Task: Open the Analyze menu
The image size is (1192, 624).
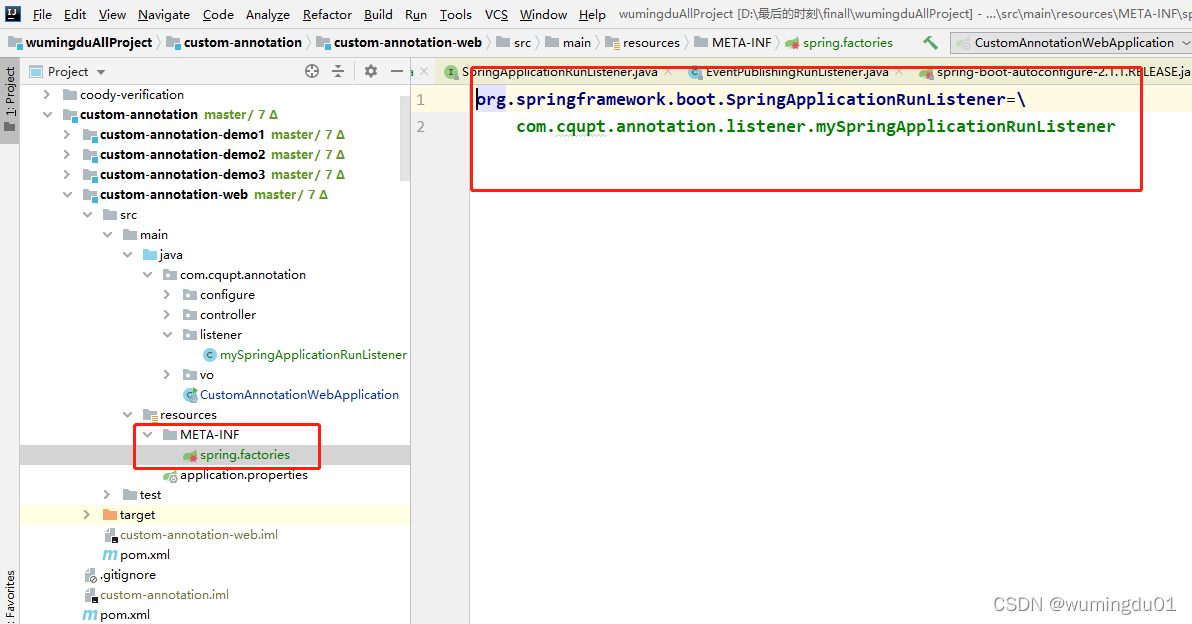Action: coord(268,14)
